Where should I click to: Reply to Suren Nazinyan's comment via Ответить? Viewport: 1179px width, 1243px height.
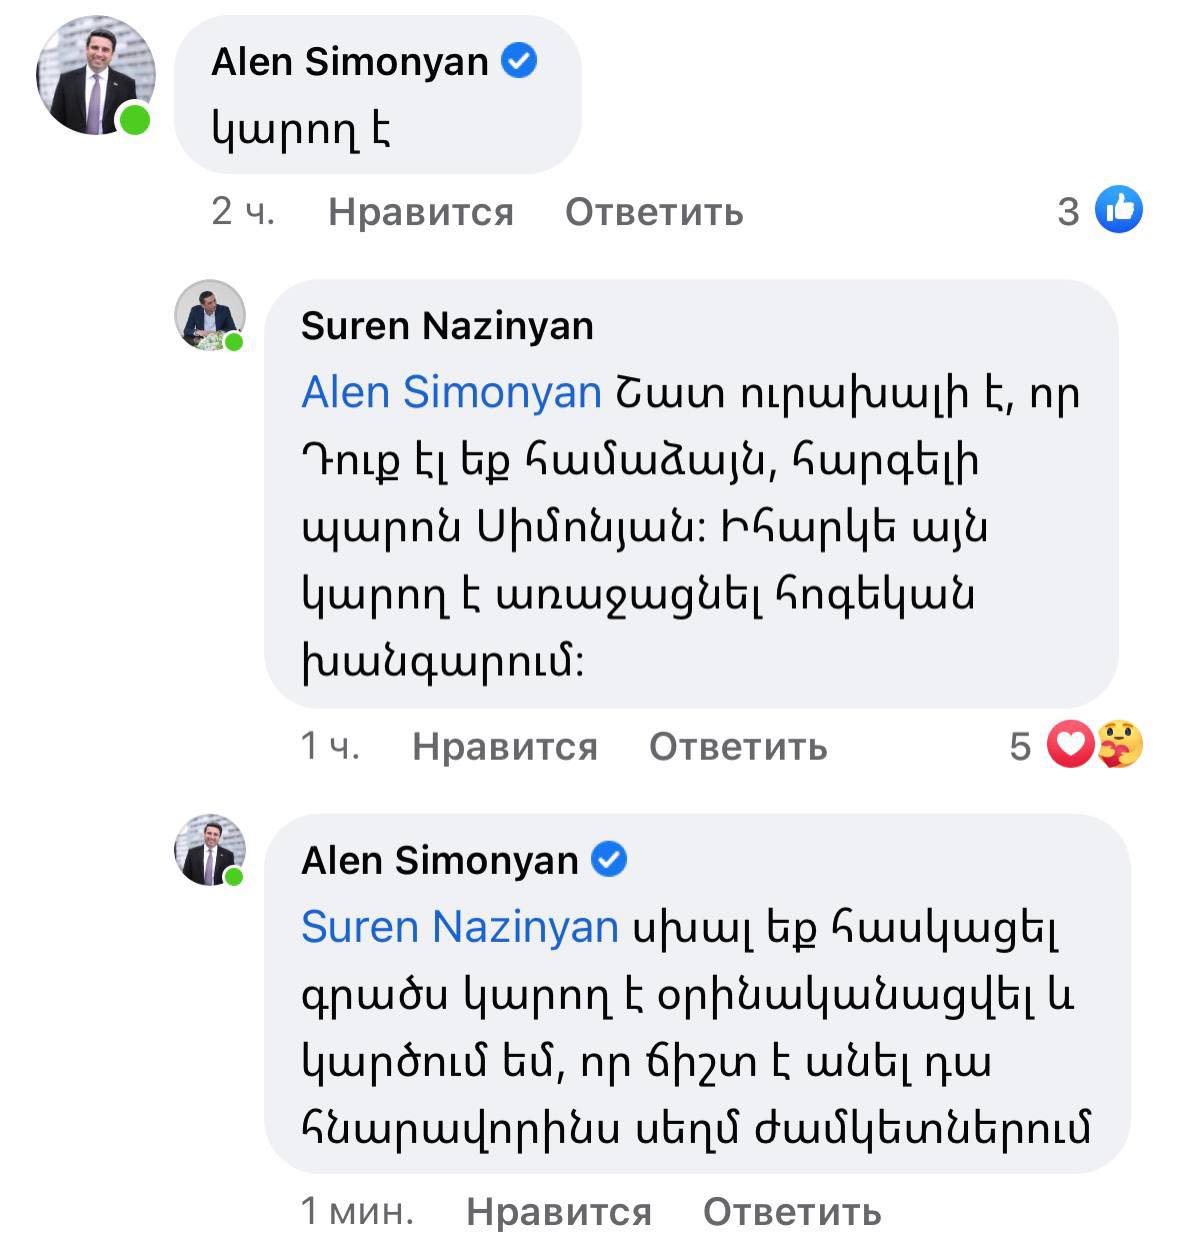click(738, 747)
